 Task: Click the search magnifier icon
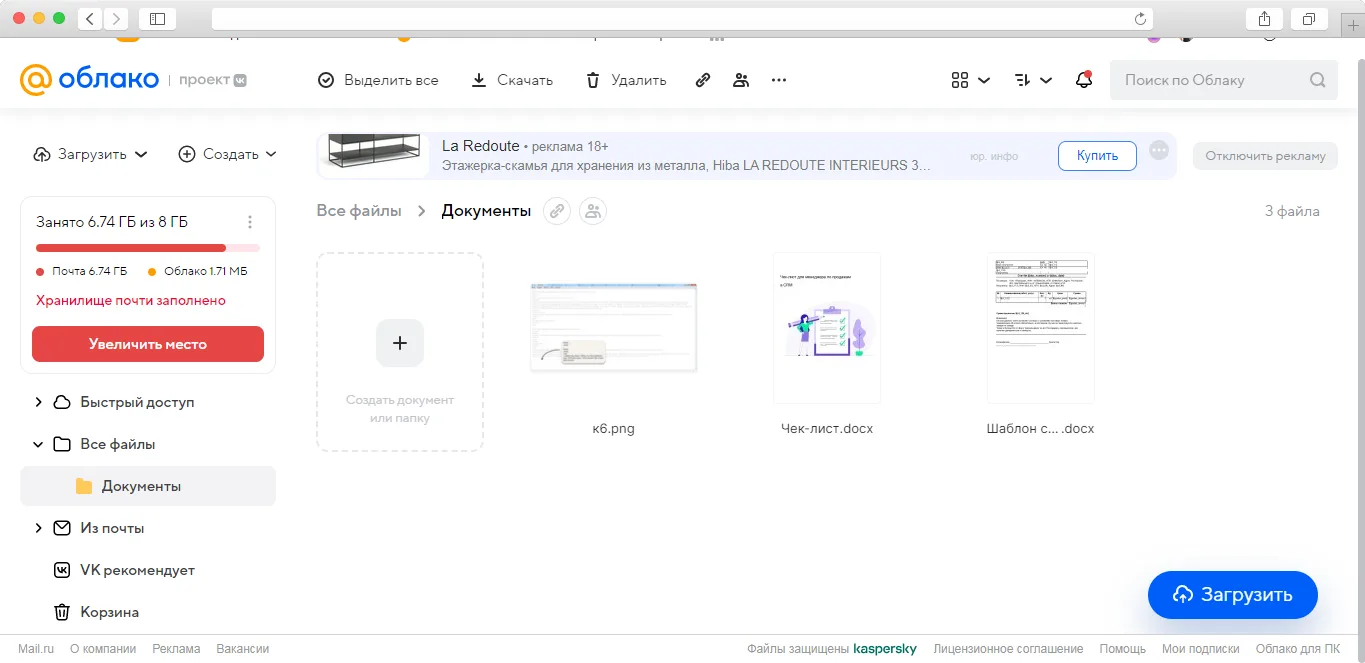coord(1318,80)
